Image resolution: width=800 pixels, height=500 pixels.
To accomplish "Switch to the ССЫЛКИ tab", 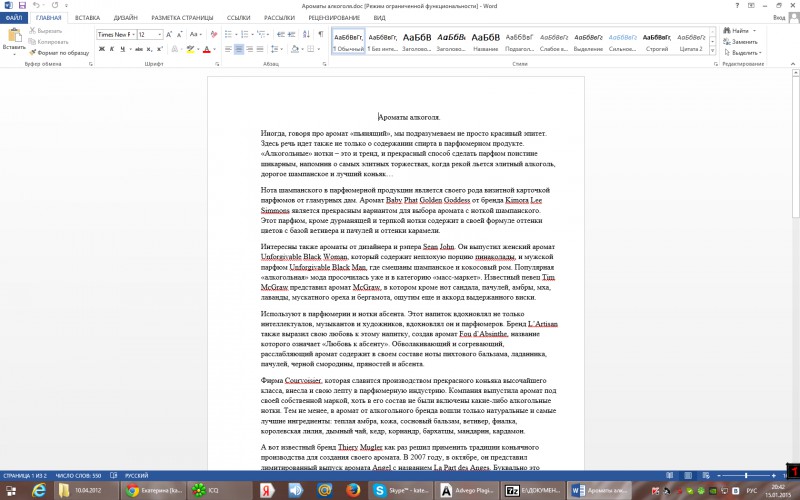I will coord(238,18).
